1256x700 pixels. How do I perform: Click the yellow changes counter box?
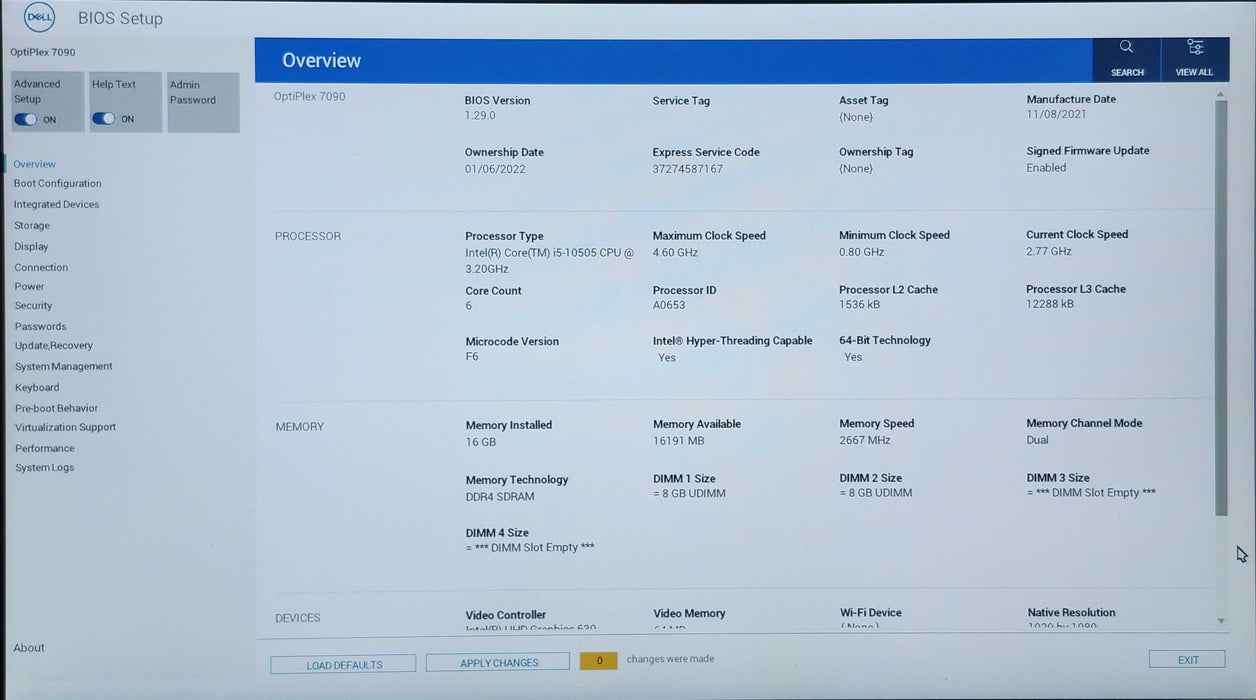pyautogui.click(x=599, y=661)
